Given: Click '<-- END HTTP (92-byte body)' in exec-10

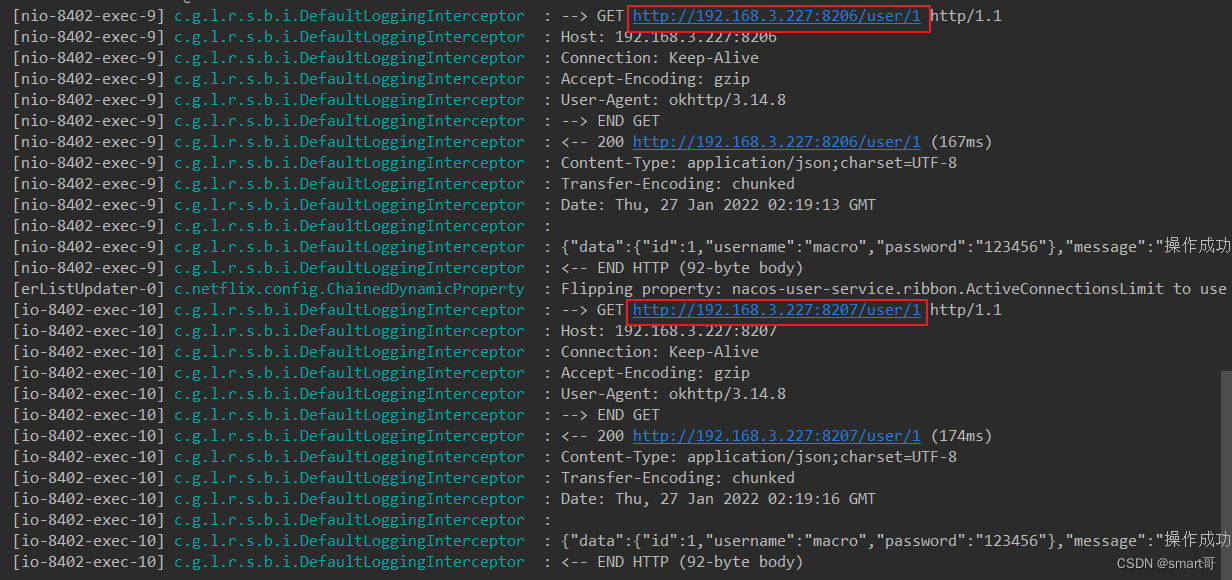Looking at the screenshot, I should (x=682, y=562).
